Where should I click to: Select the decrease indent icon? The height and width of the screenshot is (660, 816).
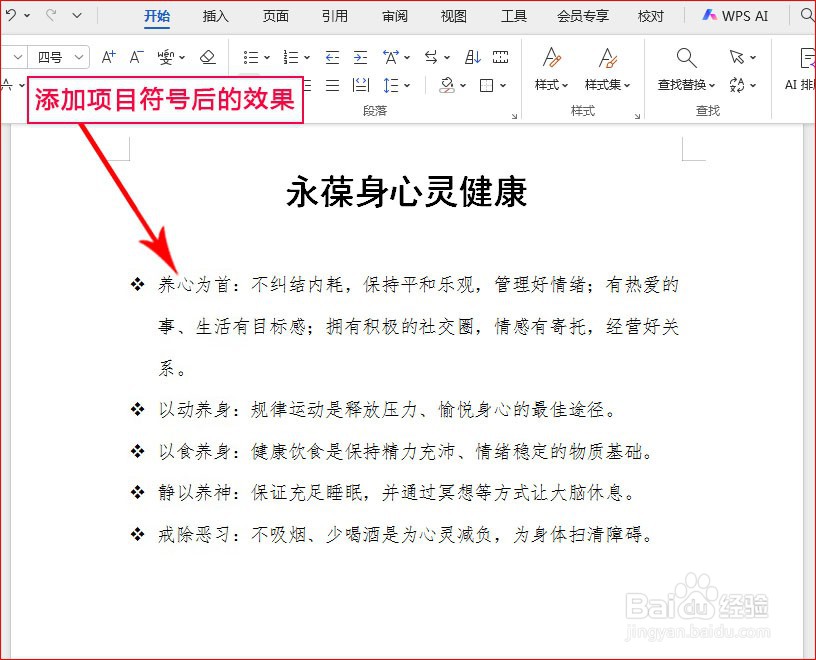(x=331, y=57)
